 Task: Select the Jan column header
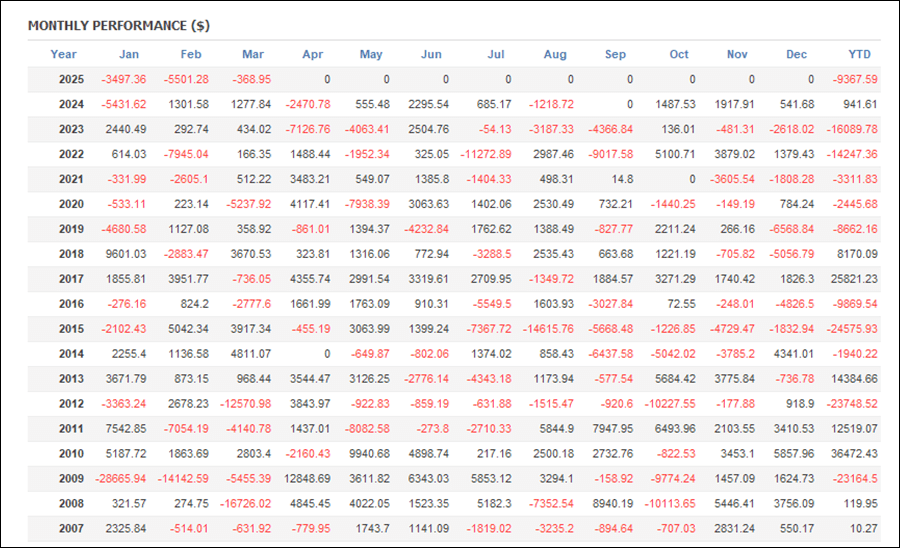(x=129, y=55)
